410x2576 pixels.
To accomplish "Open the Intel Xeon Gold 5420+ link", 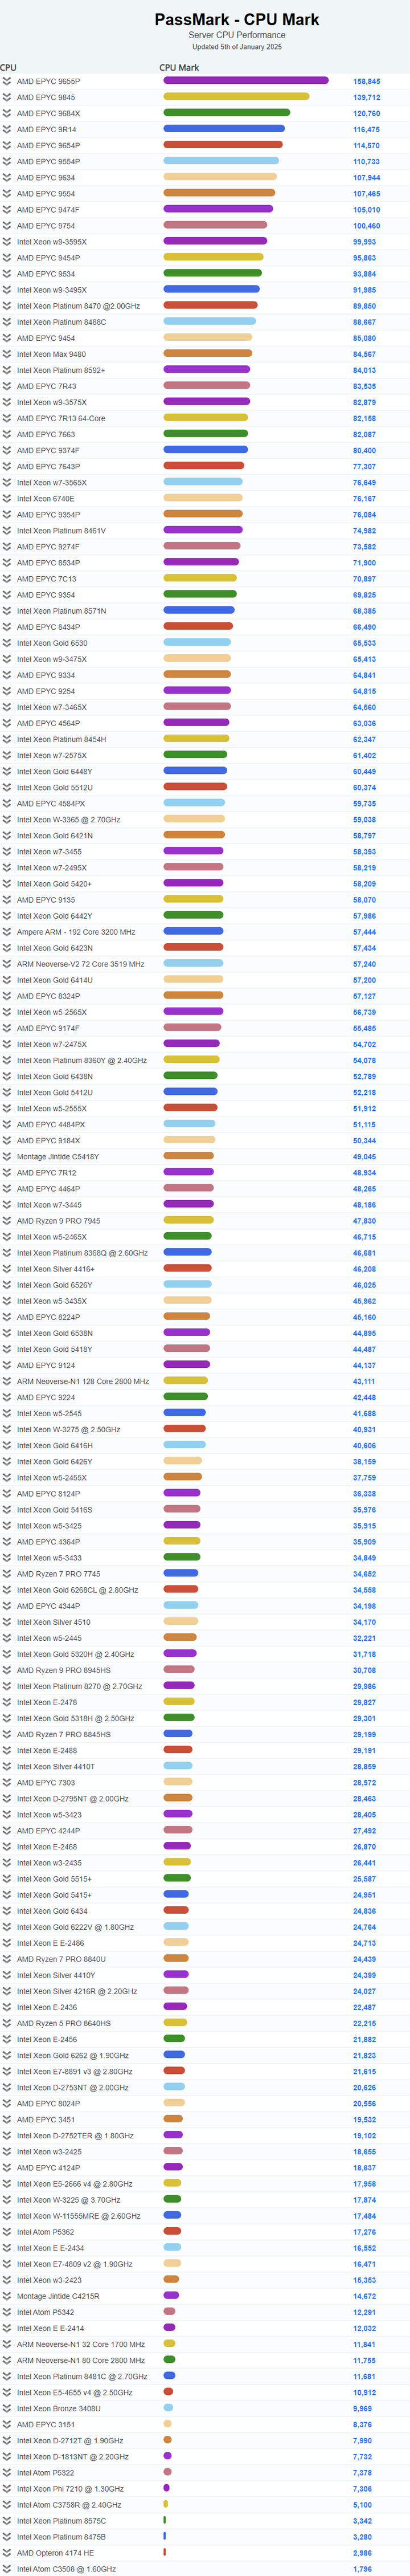I will click(x=54, y=884).
